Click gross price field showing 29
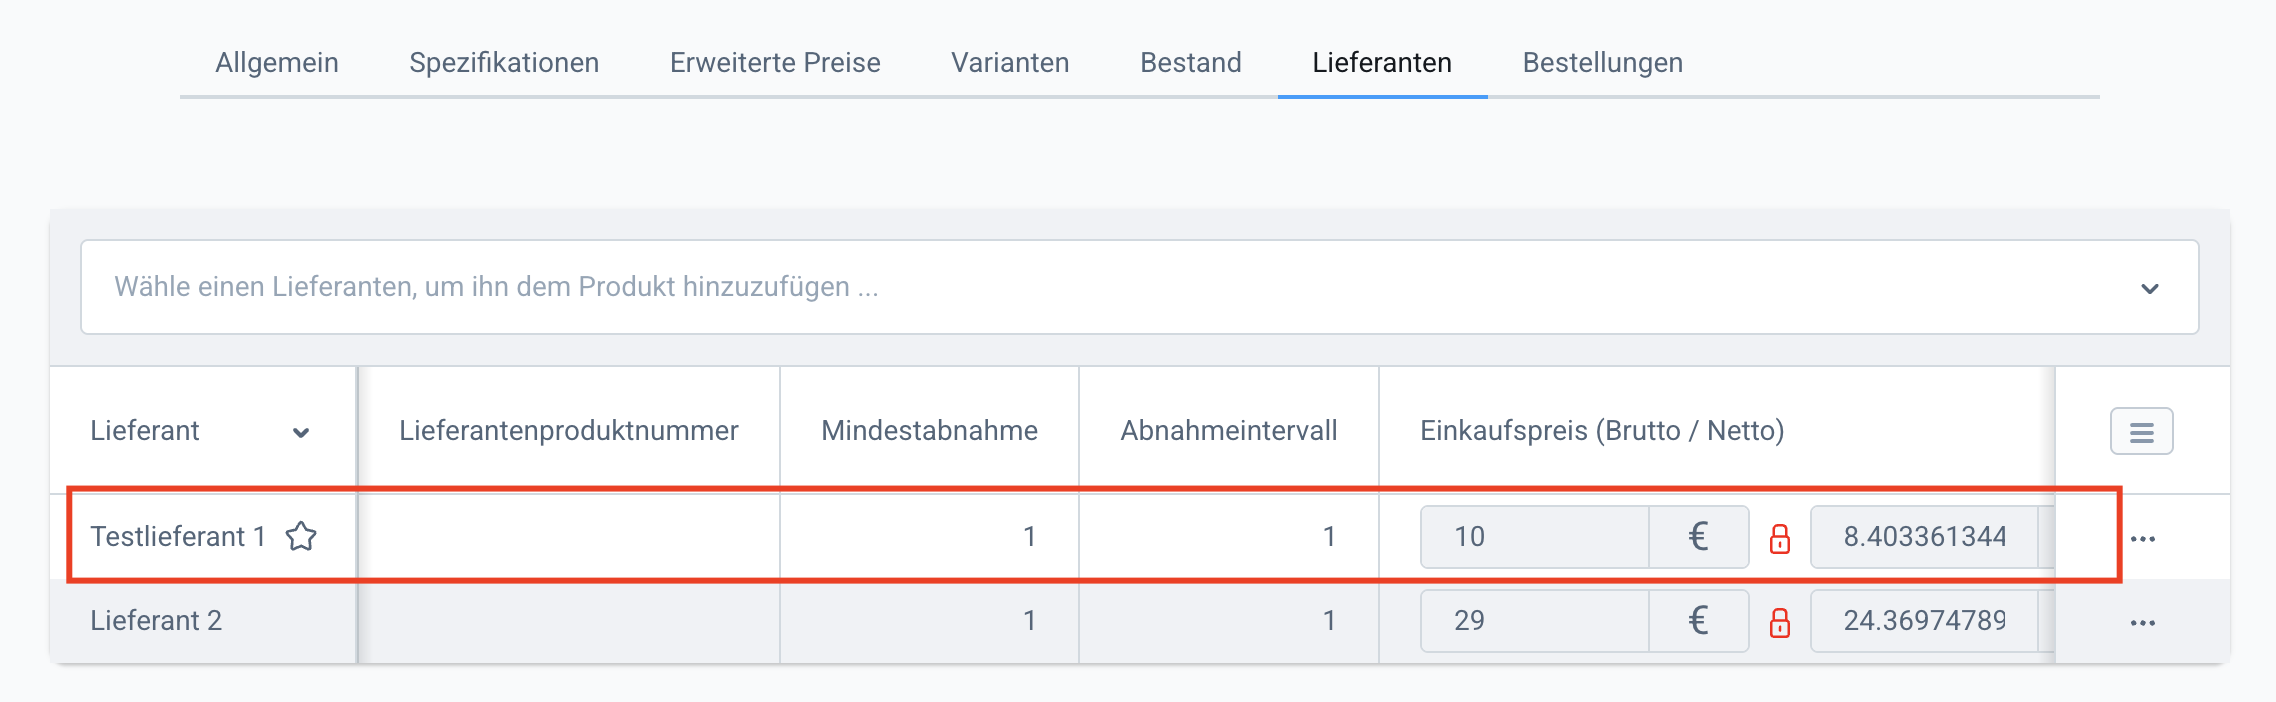Image resolution: width=2276 pixels, height=702 pixels. tap(1535, 621)
